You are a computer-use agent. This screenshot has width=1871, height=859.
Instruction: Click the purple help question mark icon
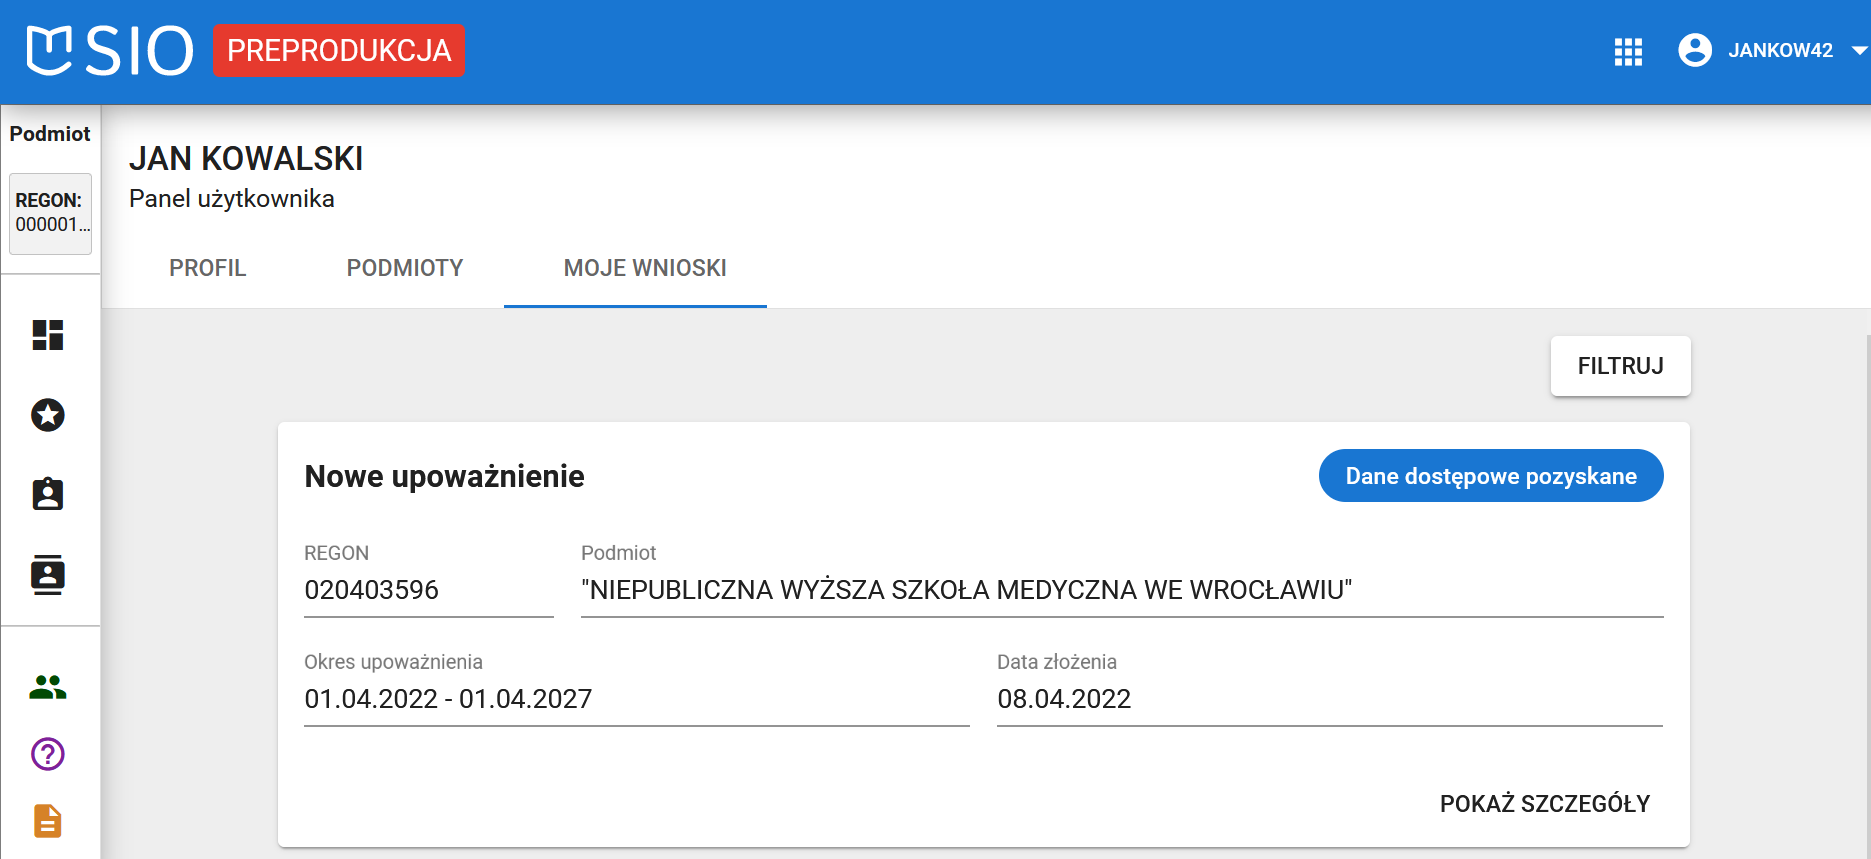tap(48, 754)
